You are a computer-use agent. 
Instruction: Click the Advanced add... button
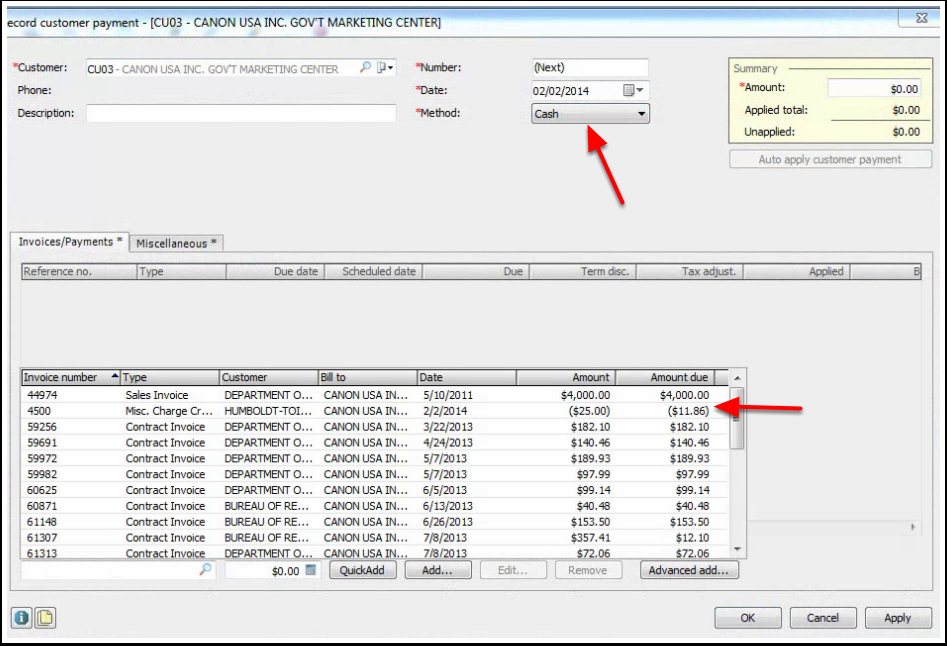pos(689,570)
